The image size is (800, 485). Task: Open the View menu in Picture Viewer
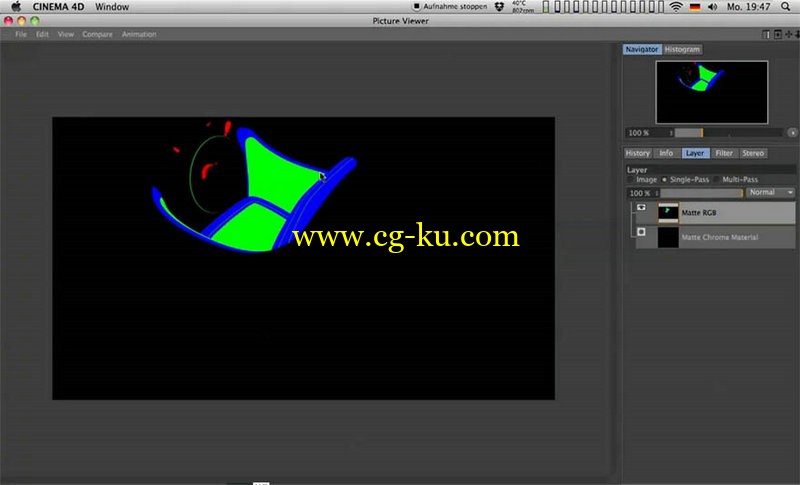click(x=65, y=34)
